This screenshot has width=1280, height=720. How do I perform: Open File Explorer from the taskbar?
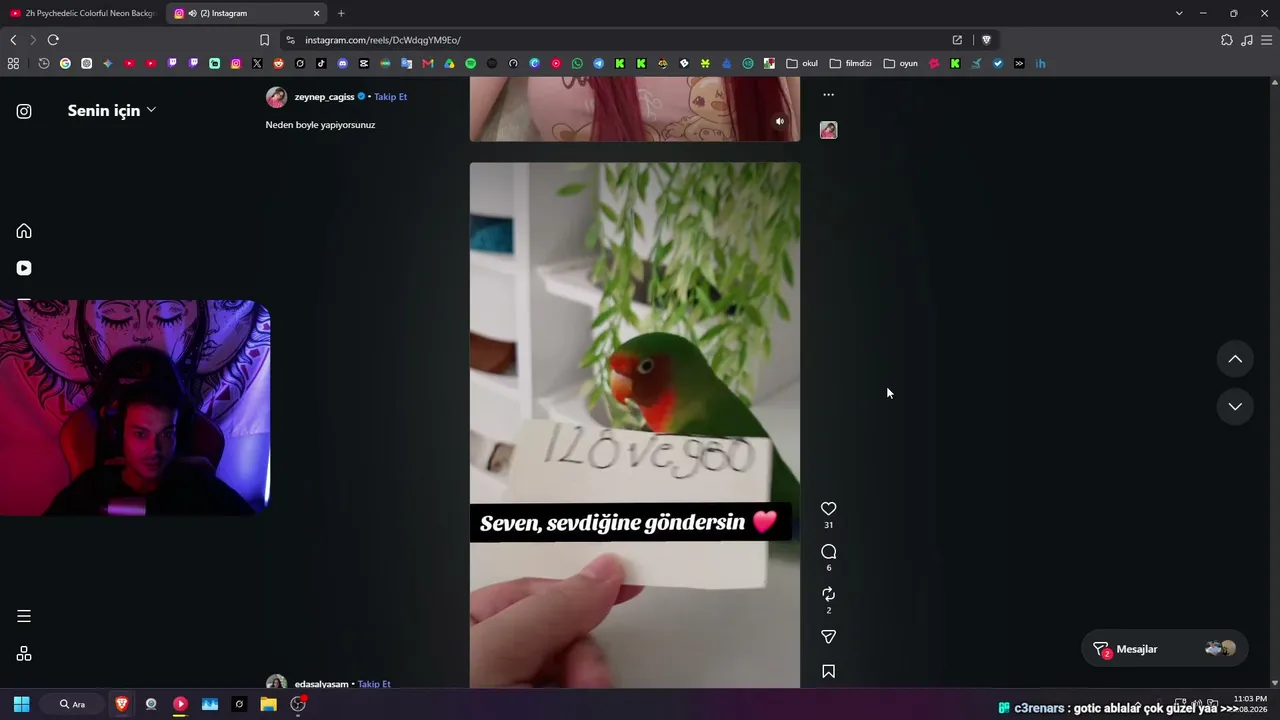click(268, 704)
